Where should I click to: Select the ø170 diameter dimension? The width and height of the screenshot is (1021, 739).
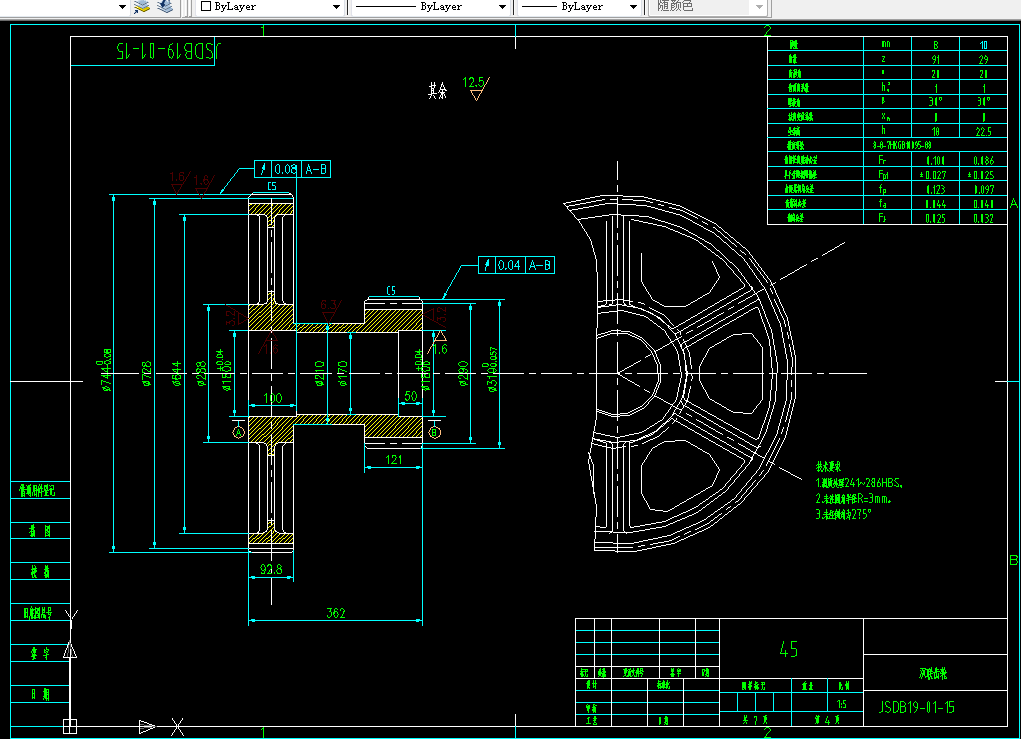tap(343, 374)
